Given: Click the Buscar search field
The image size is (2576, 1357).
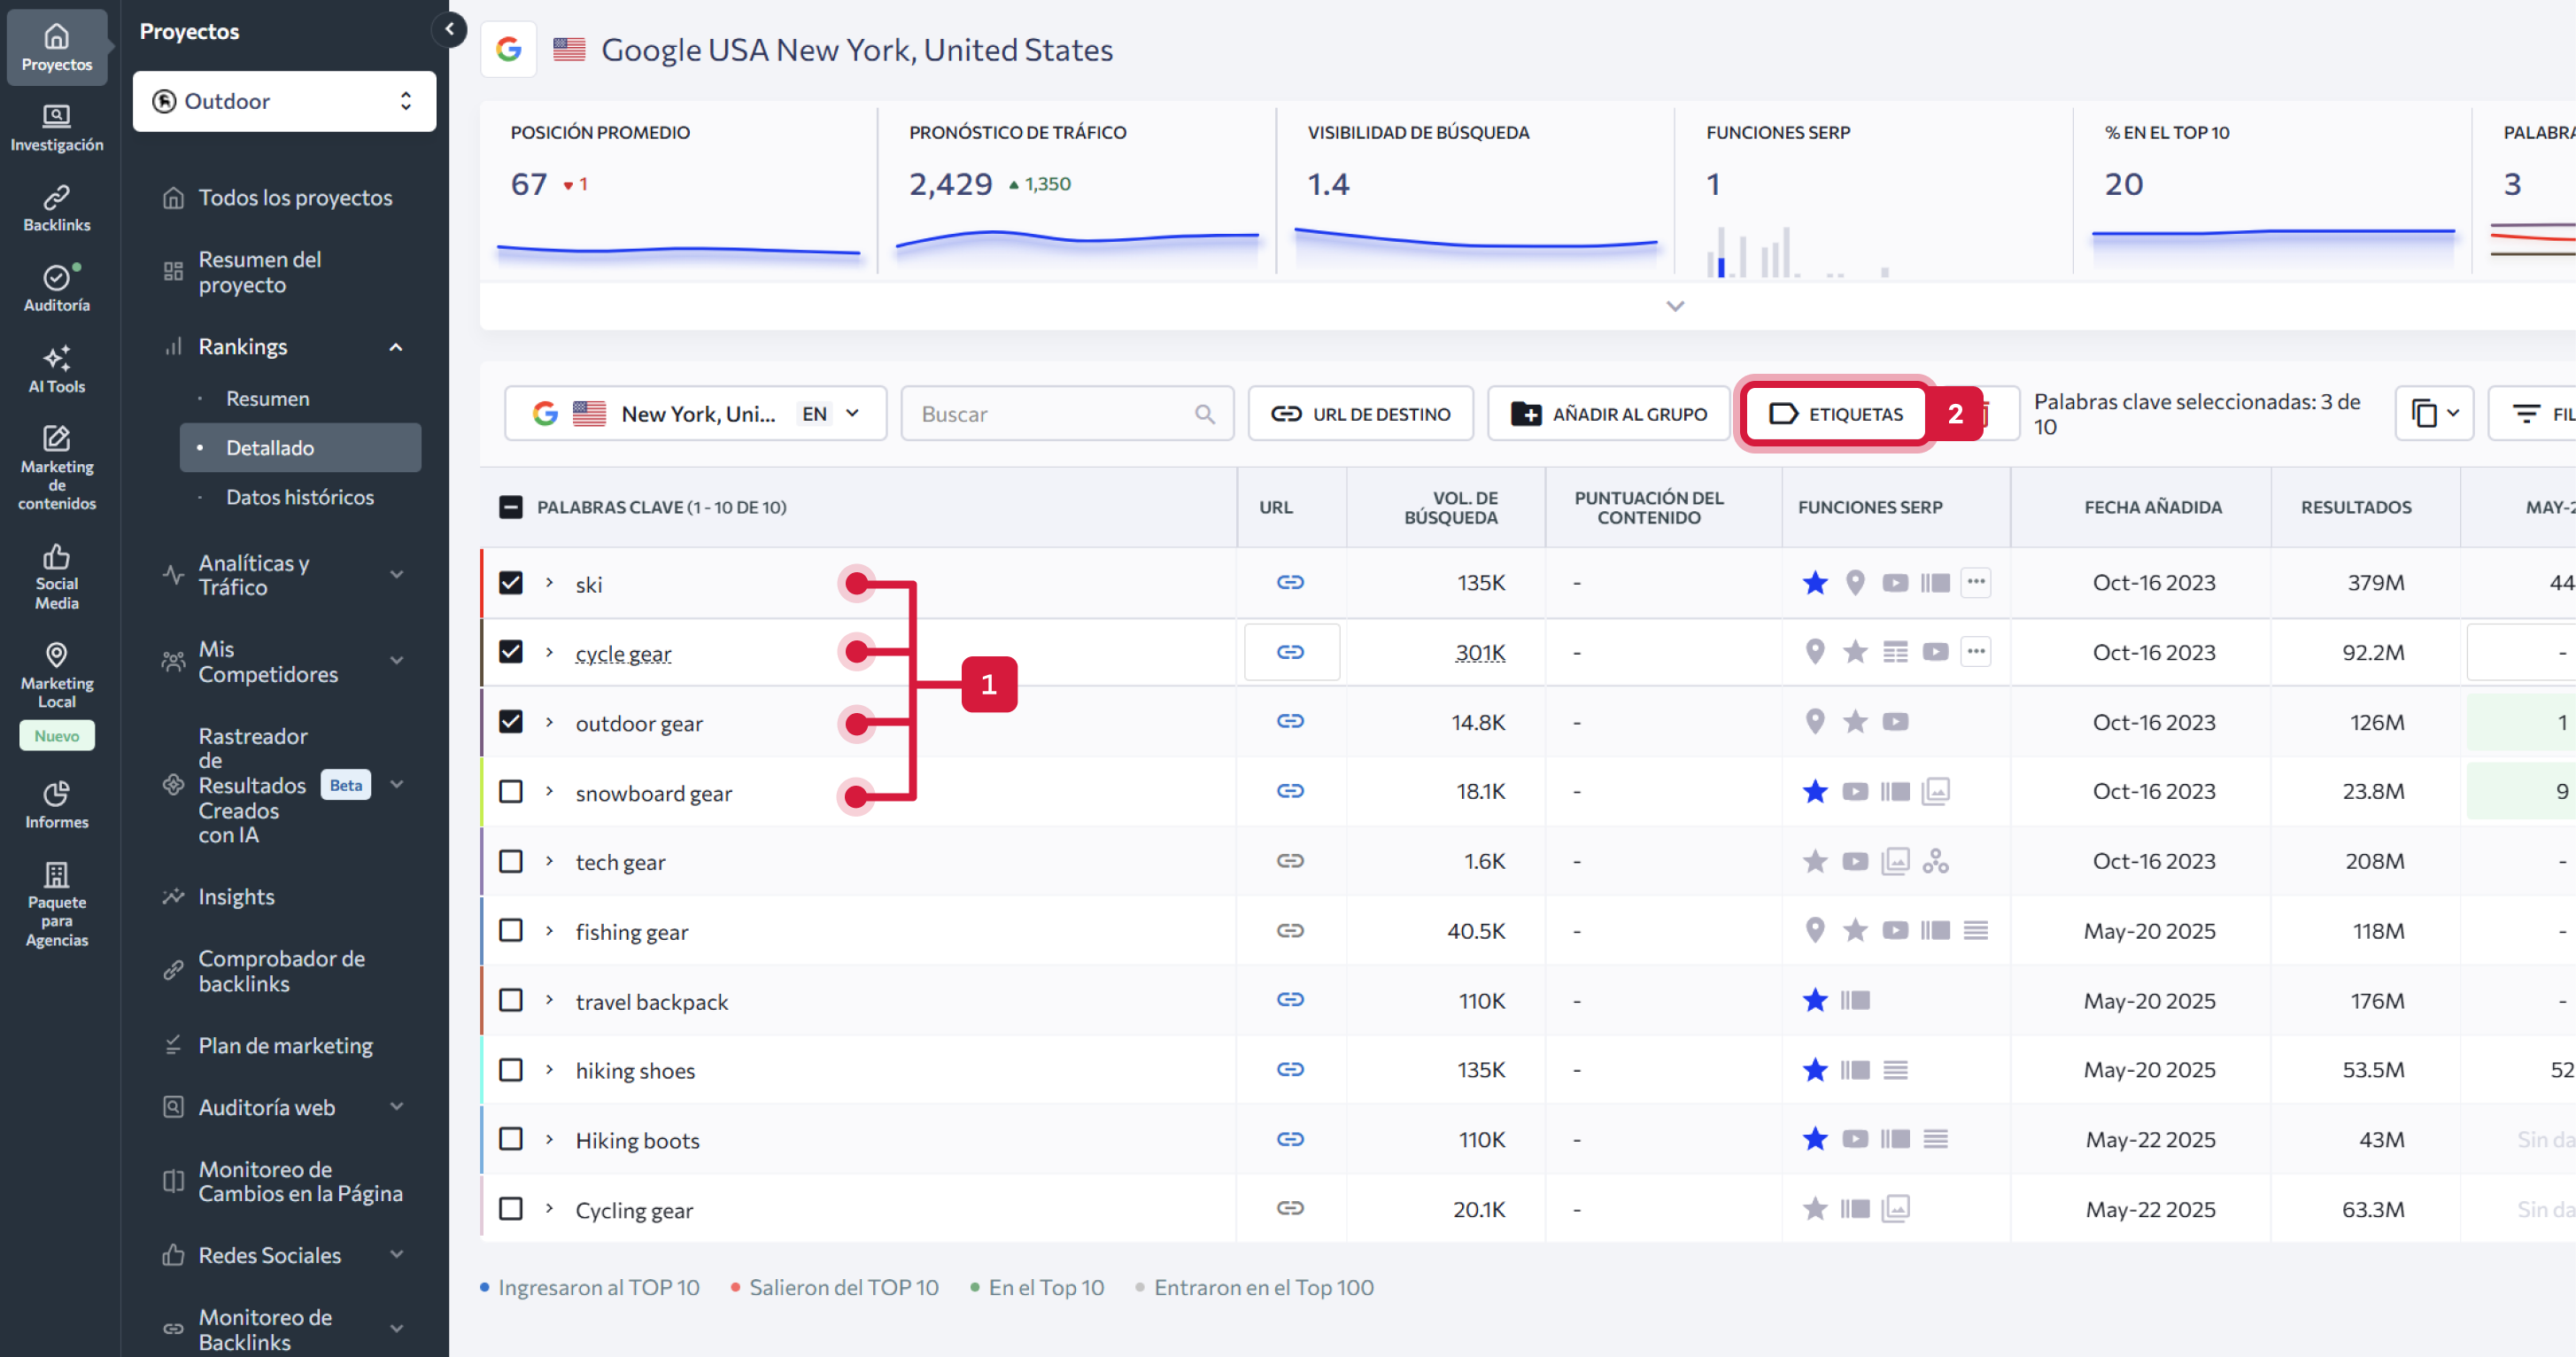Looking at the screenshot, I should tap(1055, 414).
